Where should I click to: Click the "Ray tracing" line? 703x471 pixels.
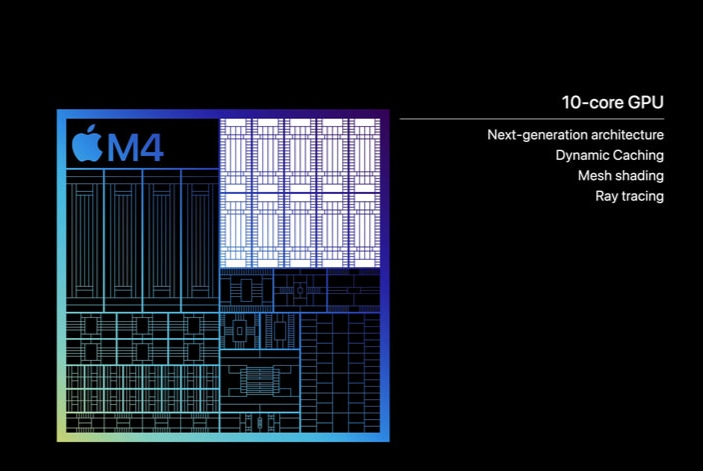point(629,196)
